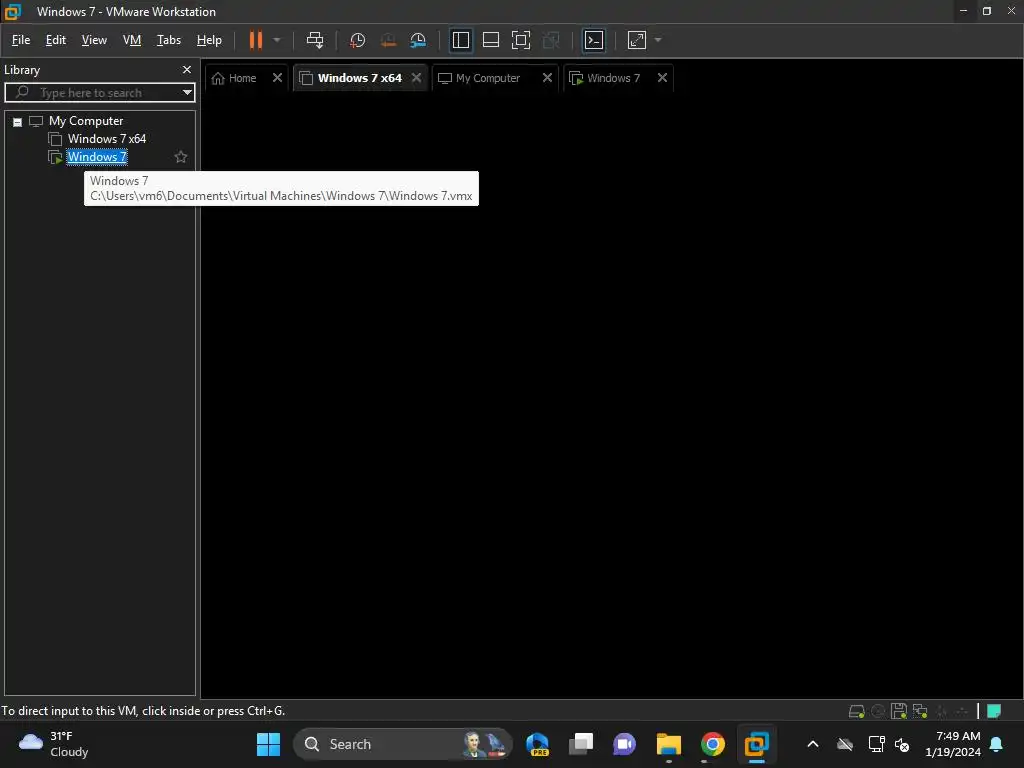
Task: Select My Computer in library tree
Action: point(86,121)
